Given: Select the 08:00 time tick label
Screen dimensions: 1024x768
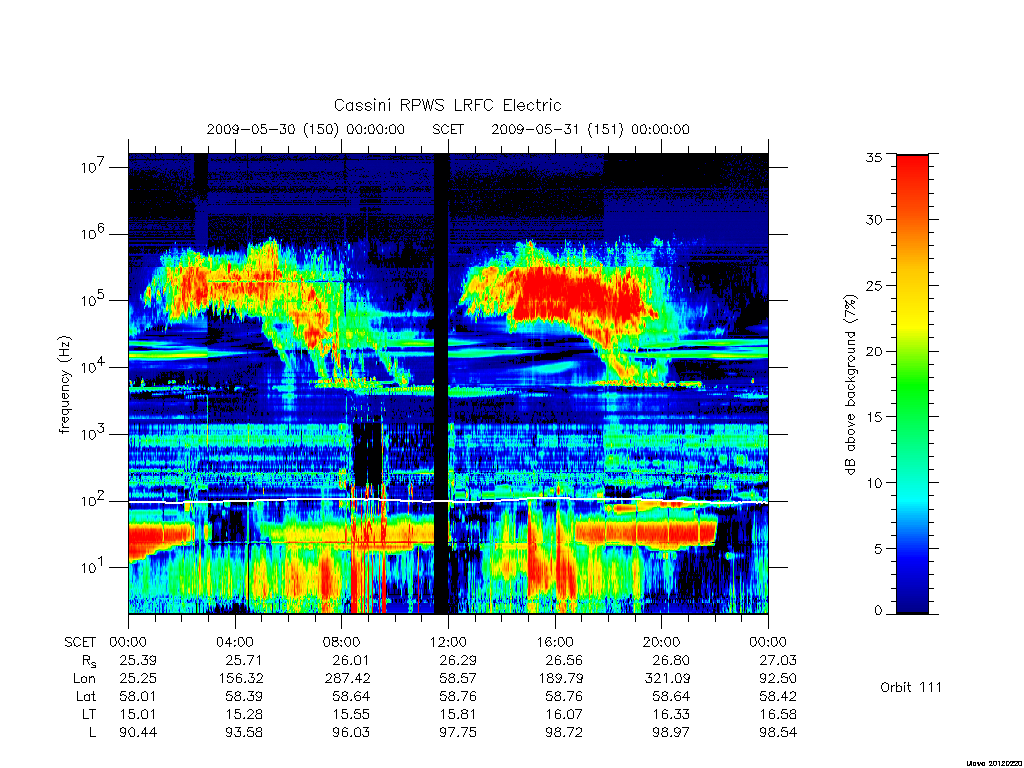Looking at the screenshot, I should [342, 642].
